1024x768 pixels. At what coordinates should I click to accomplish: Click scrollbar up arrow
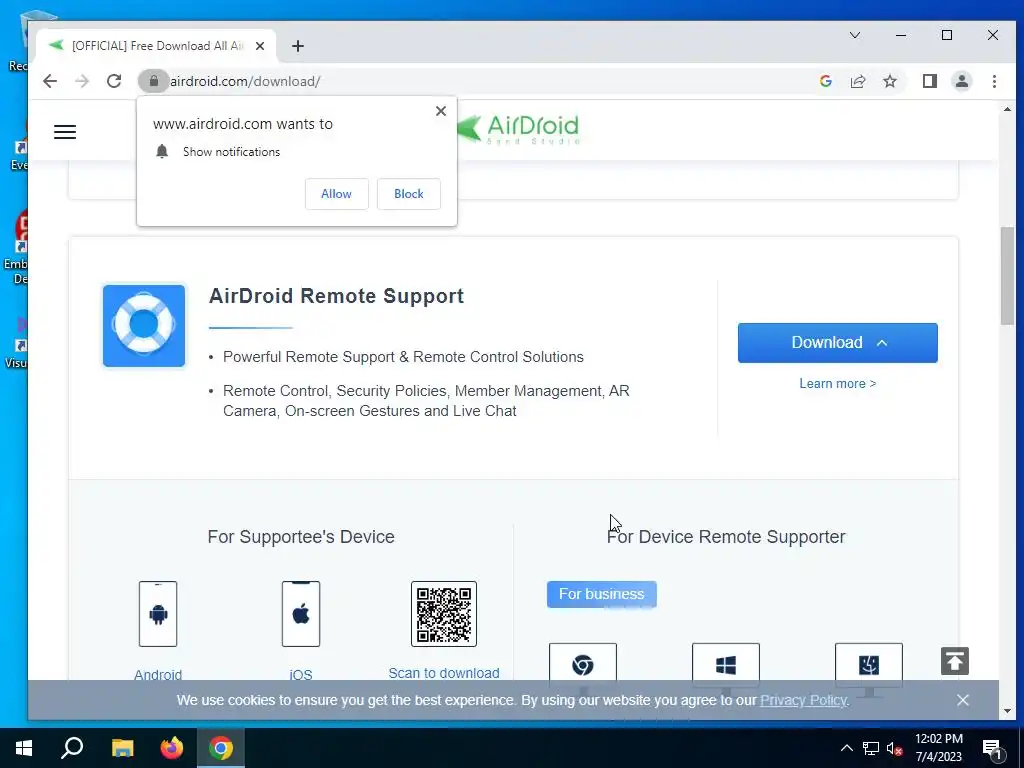pyautogui.click(x=1007, y=109)
